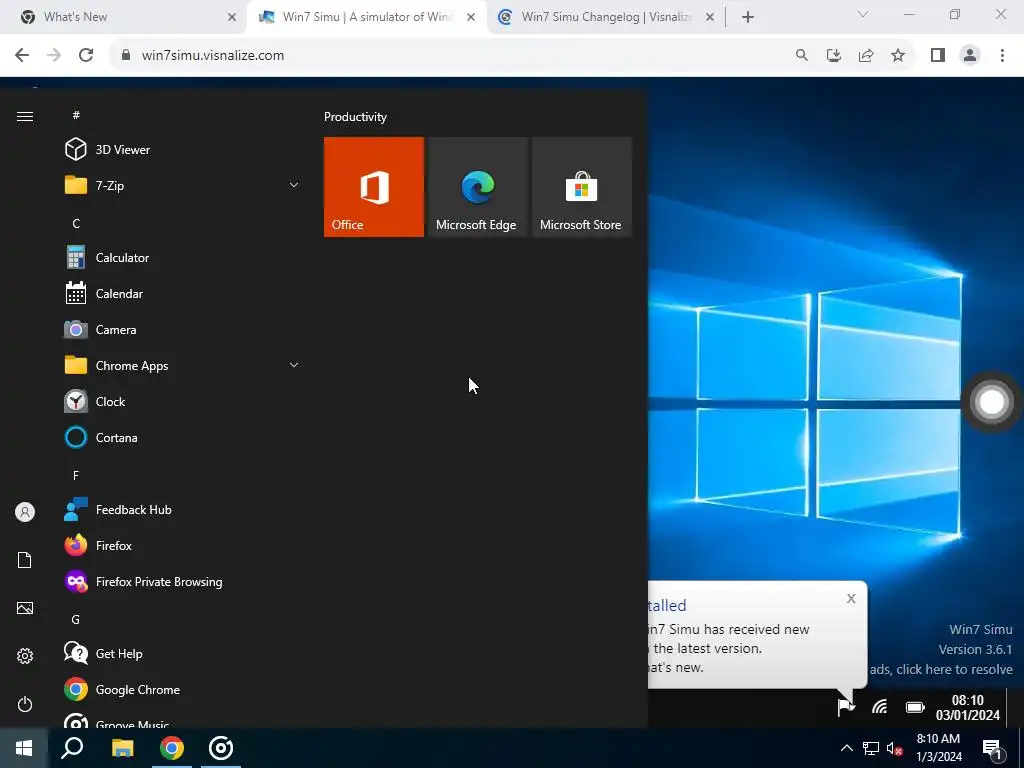Click the network tray icon
Image resolution: width=1024 pixels, height=768 pixels.
tap(871, 748)
